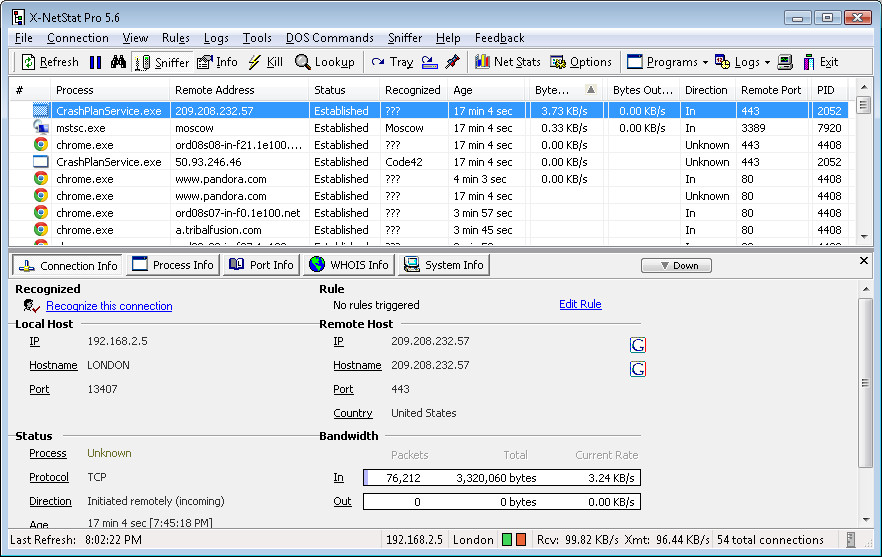Open the Connection menu
The height and width of the screenshot is (557, 882).
78,38
